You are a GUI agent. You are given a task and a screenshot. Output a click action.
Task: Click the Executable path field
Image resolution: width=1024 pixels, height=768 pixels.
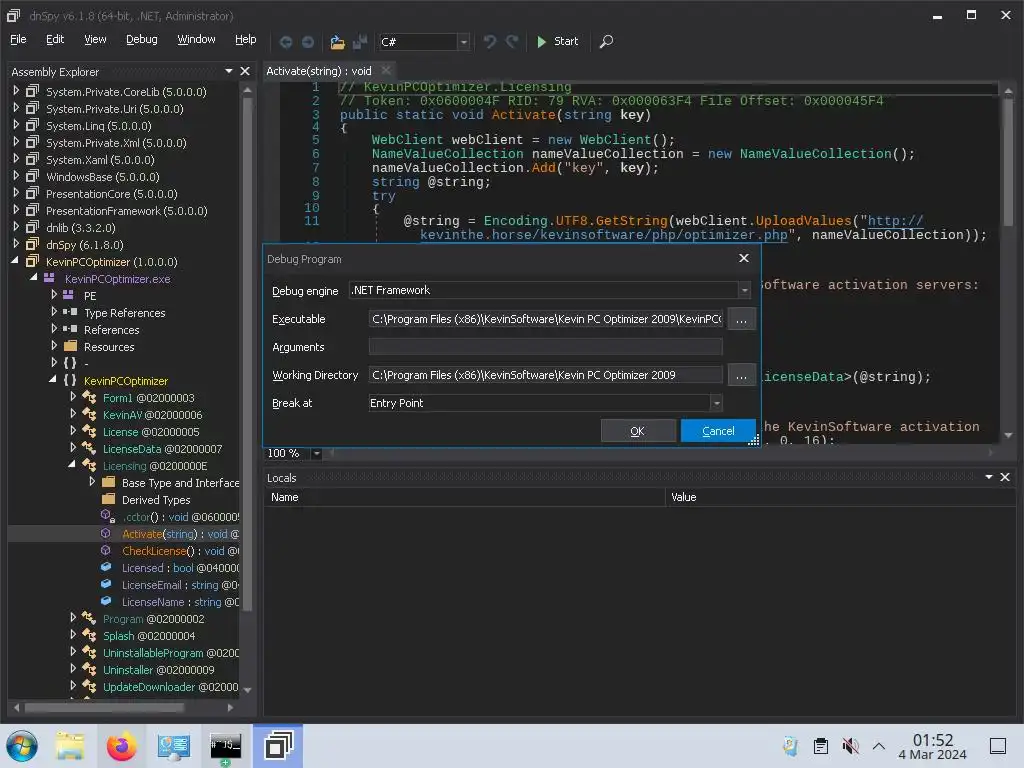pos(545,319)
